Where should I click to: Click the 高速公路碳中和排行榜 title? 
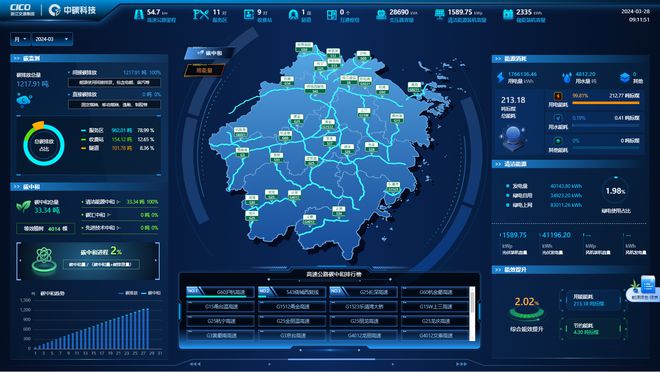333,274
